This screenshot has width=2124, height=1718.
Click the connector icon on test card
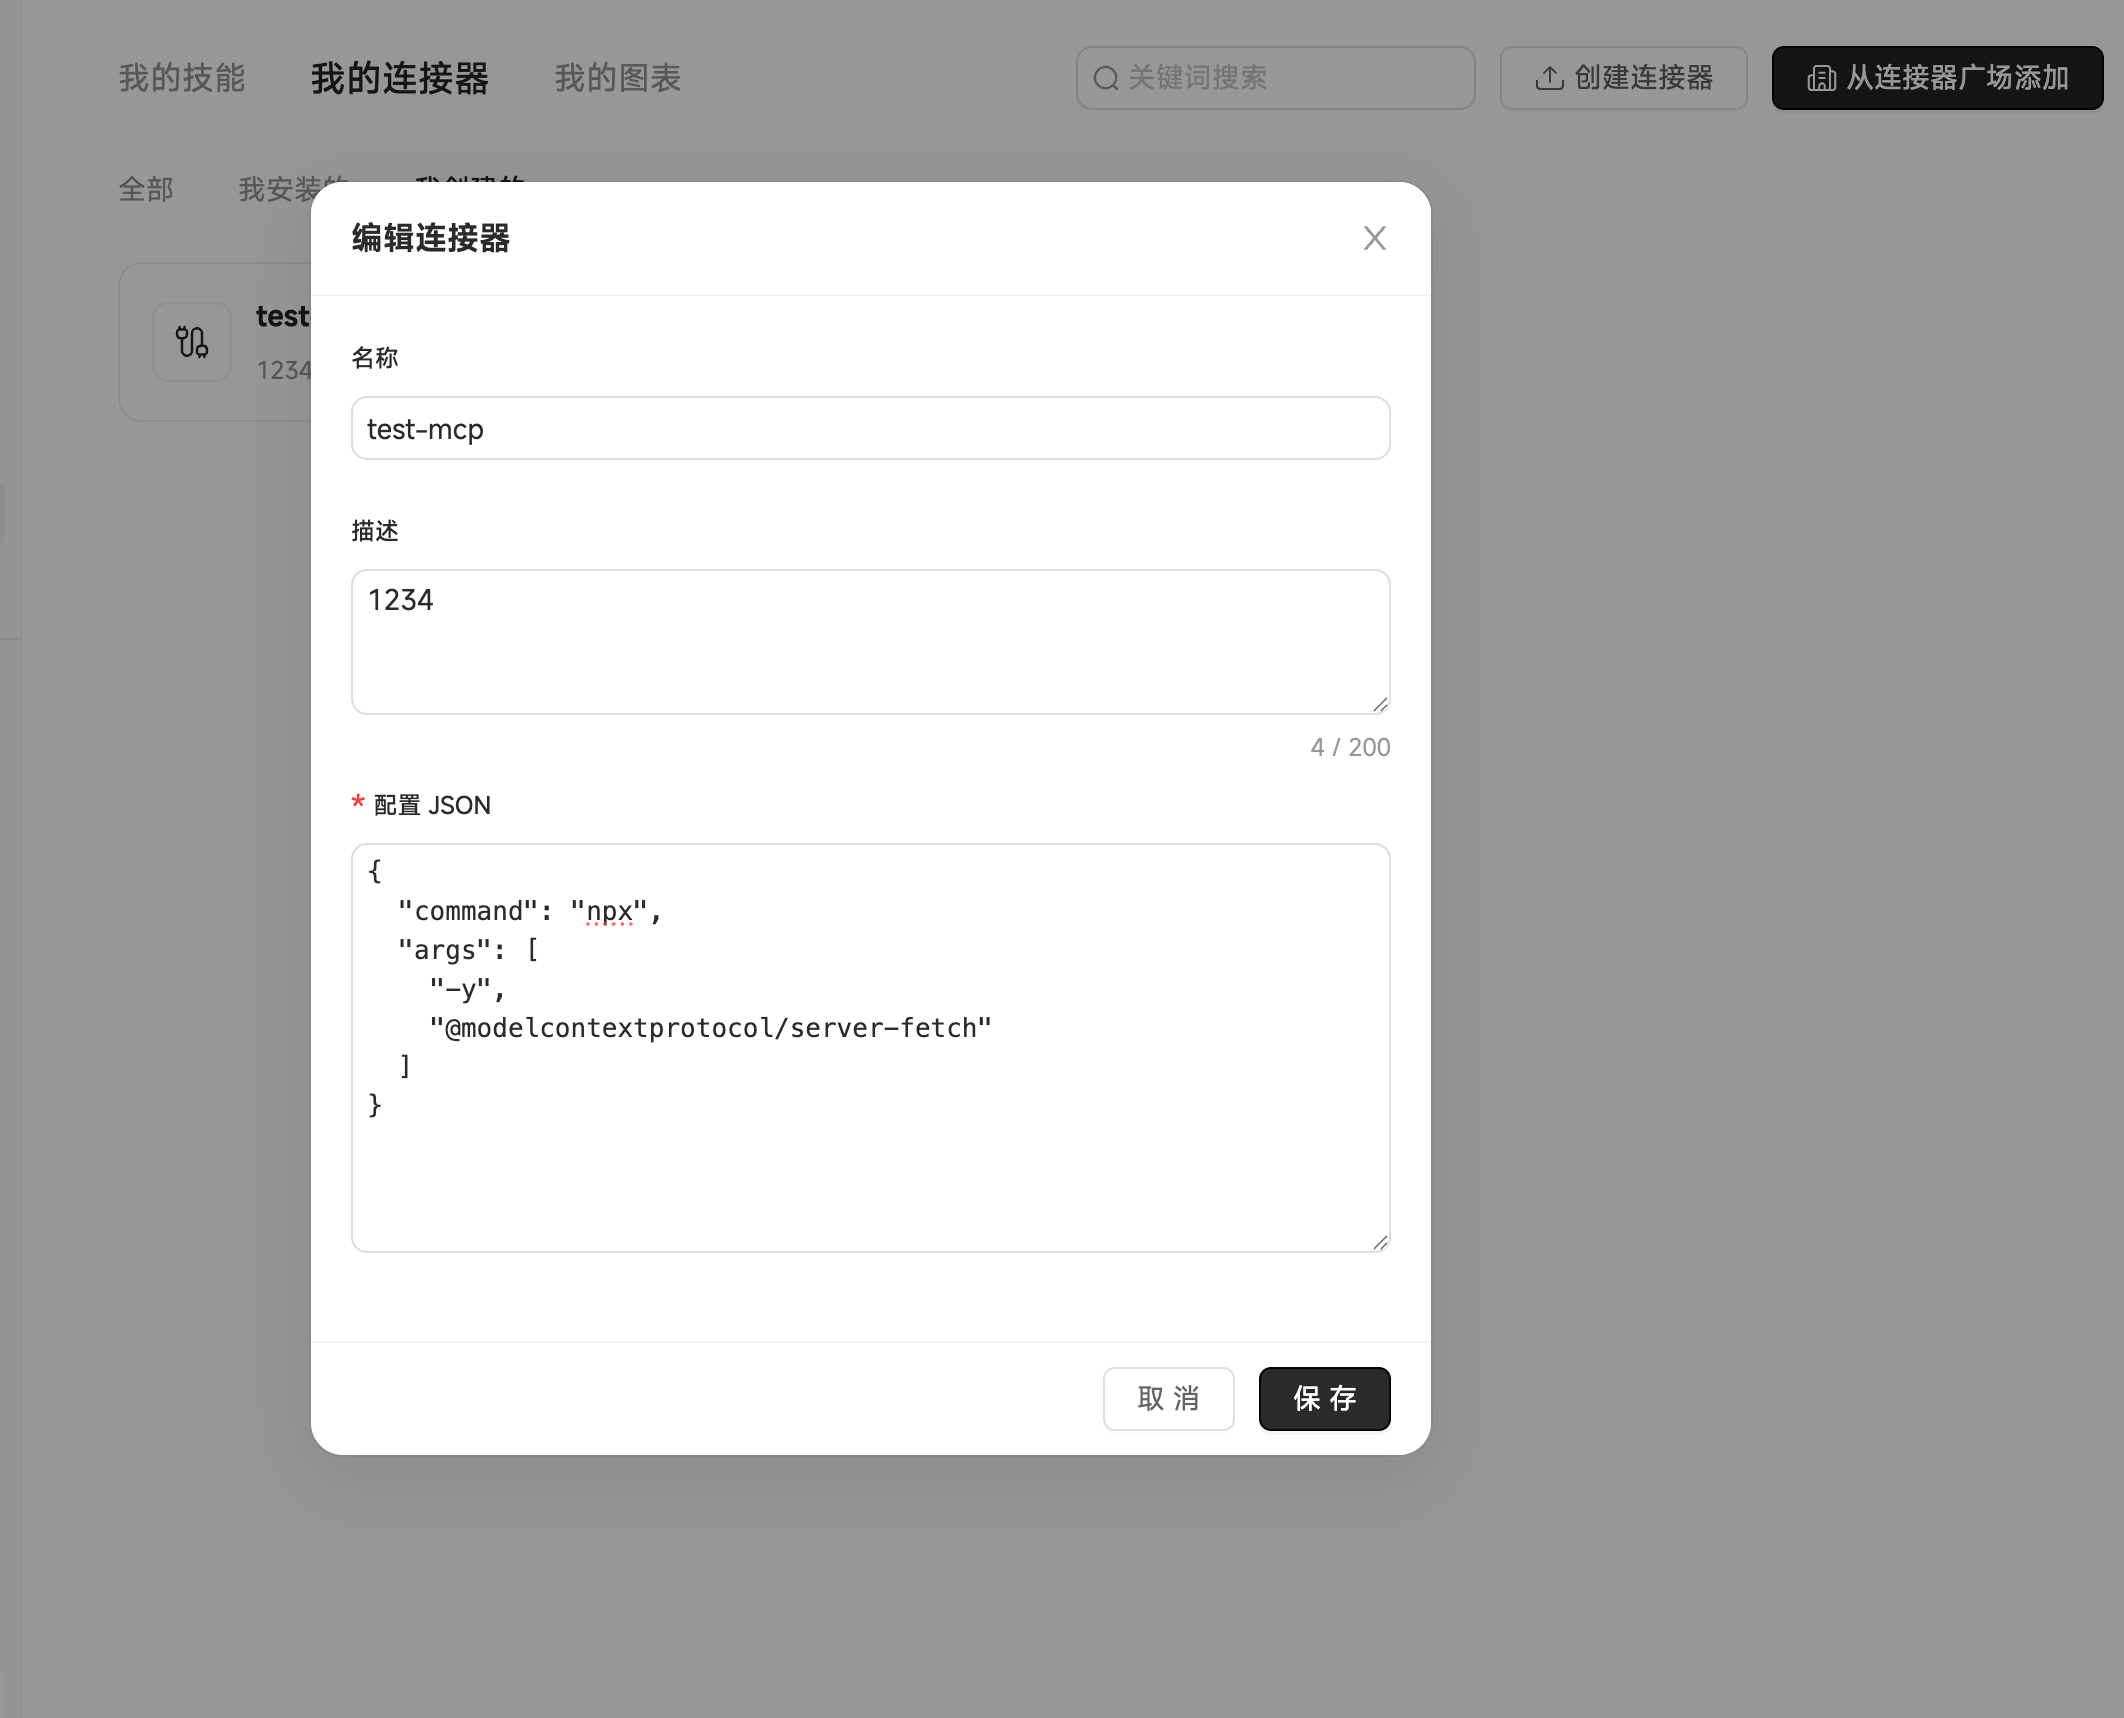(192, 342)
